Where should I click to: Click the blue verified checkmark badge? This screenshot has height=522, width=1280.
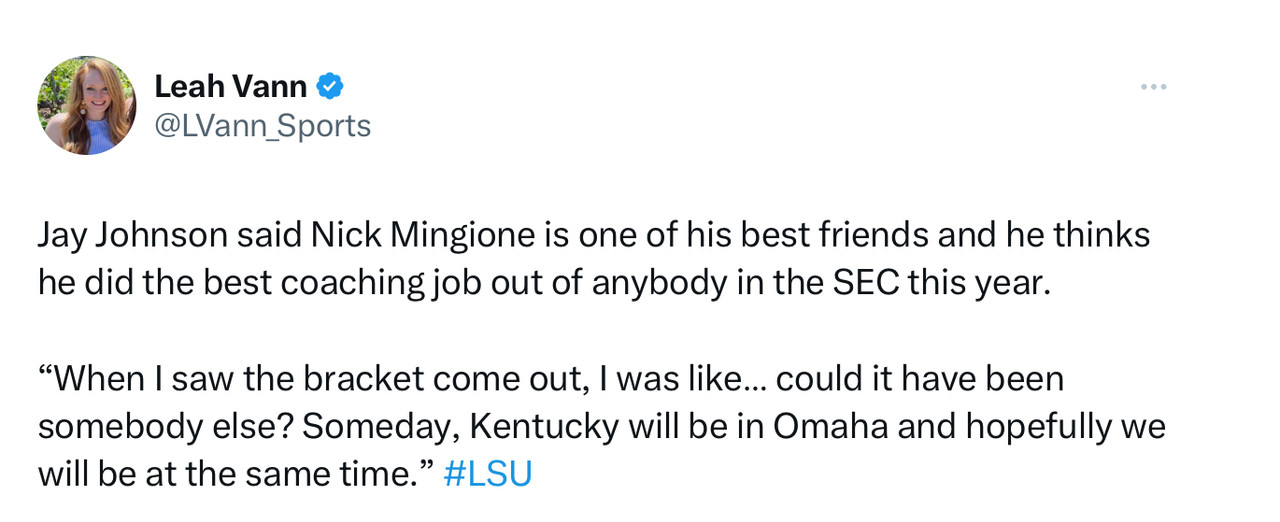tap(330, 87)
